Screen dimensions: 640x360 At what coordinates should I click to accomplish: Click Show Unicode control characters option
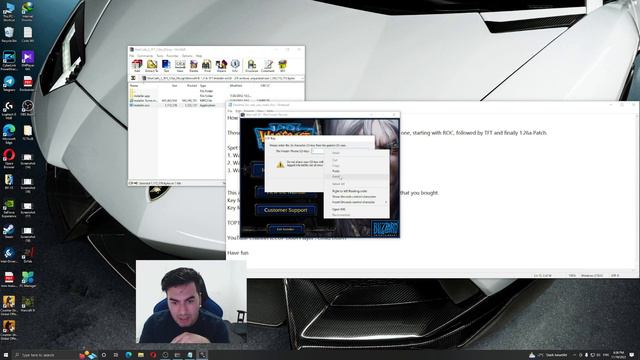pyautogui.click(x=354, y=196)
